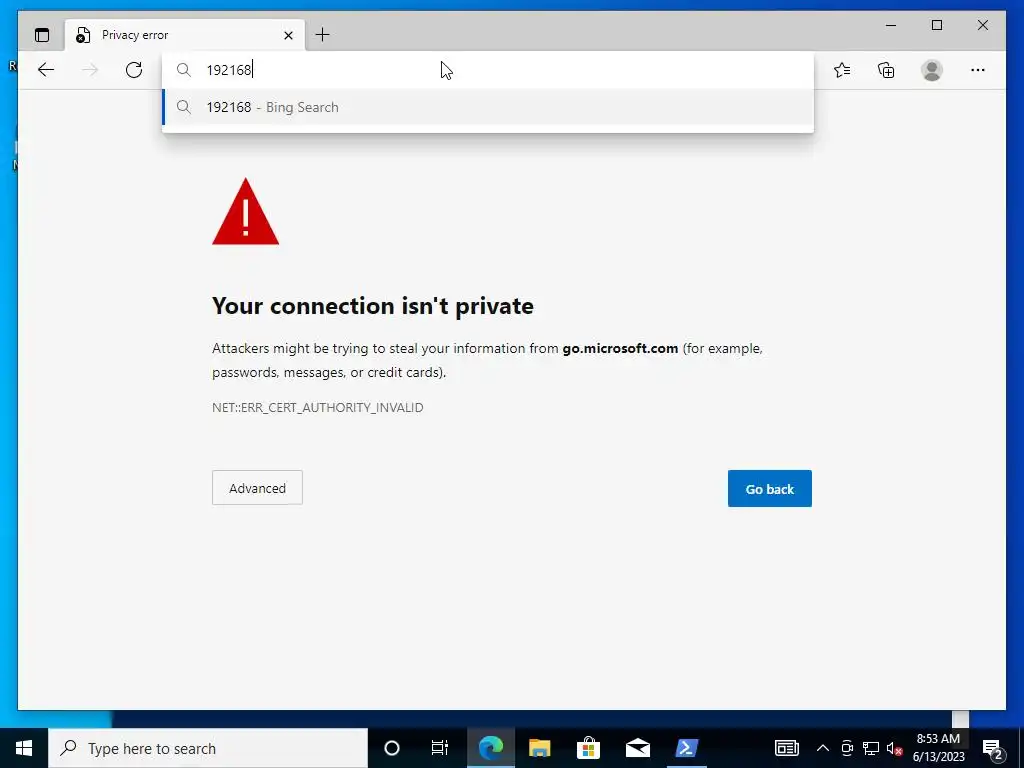Screen dimensions: 1024x768
Task: Open Task View on taskbar
Action: pyautogui.click(x=440, y=748)
